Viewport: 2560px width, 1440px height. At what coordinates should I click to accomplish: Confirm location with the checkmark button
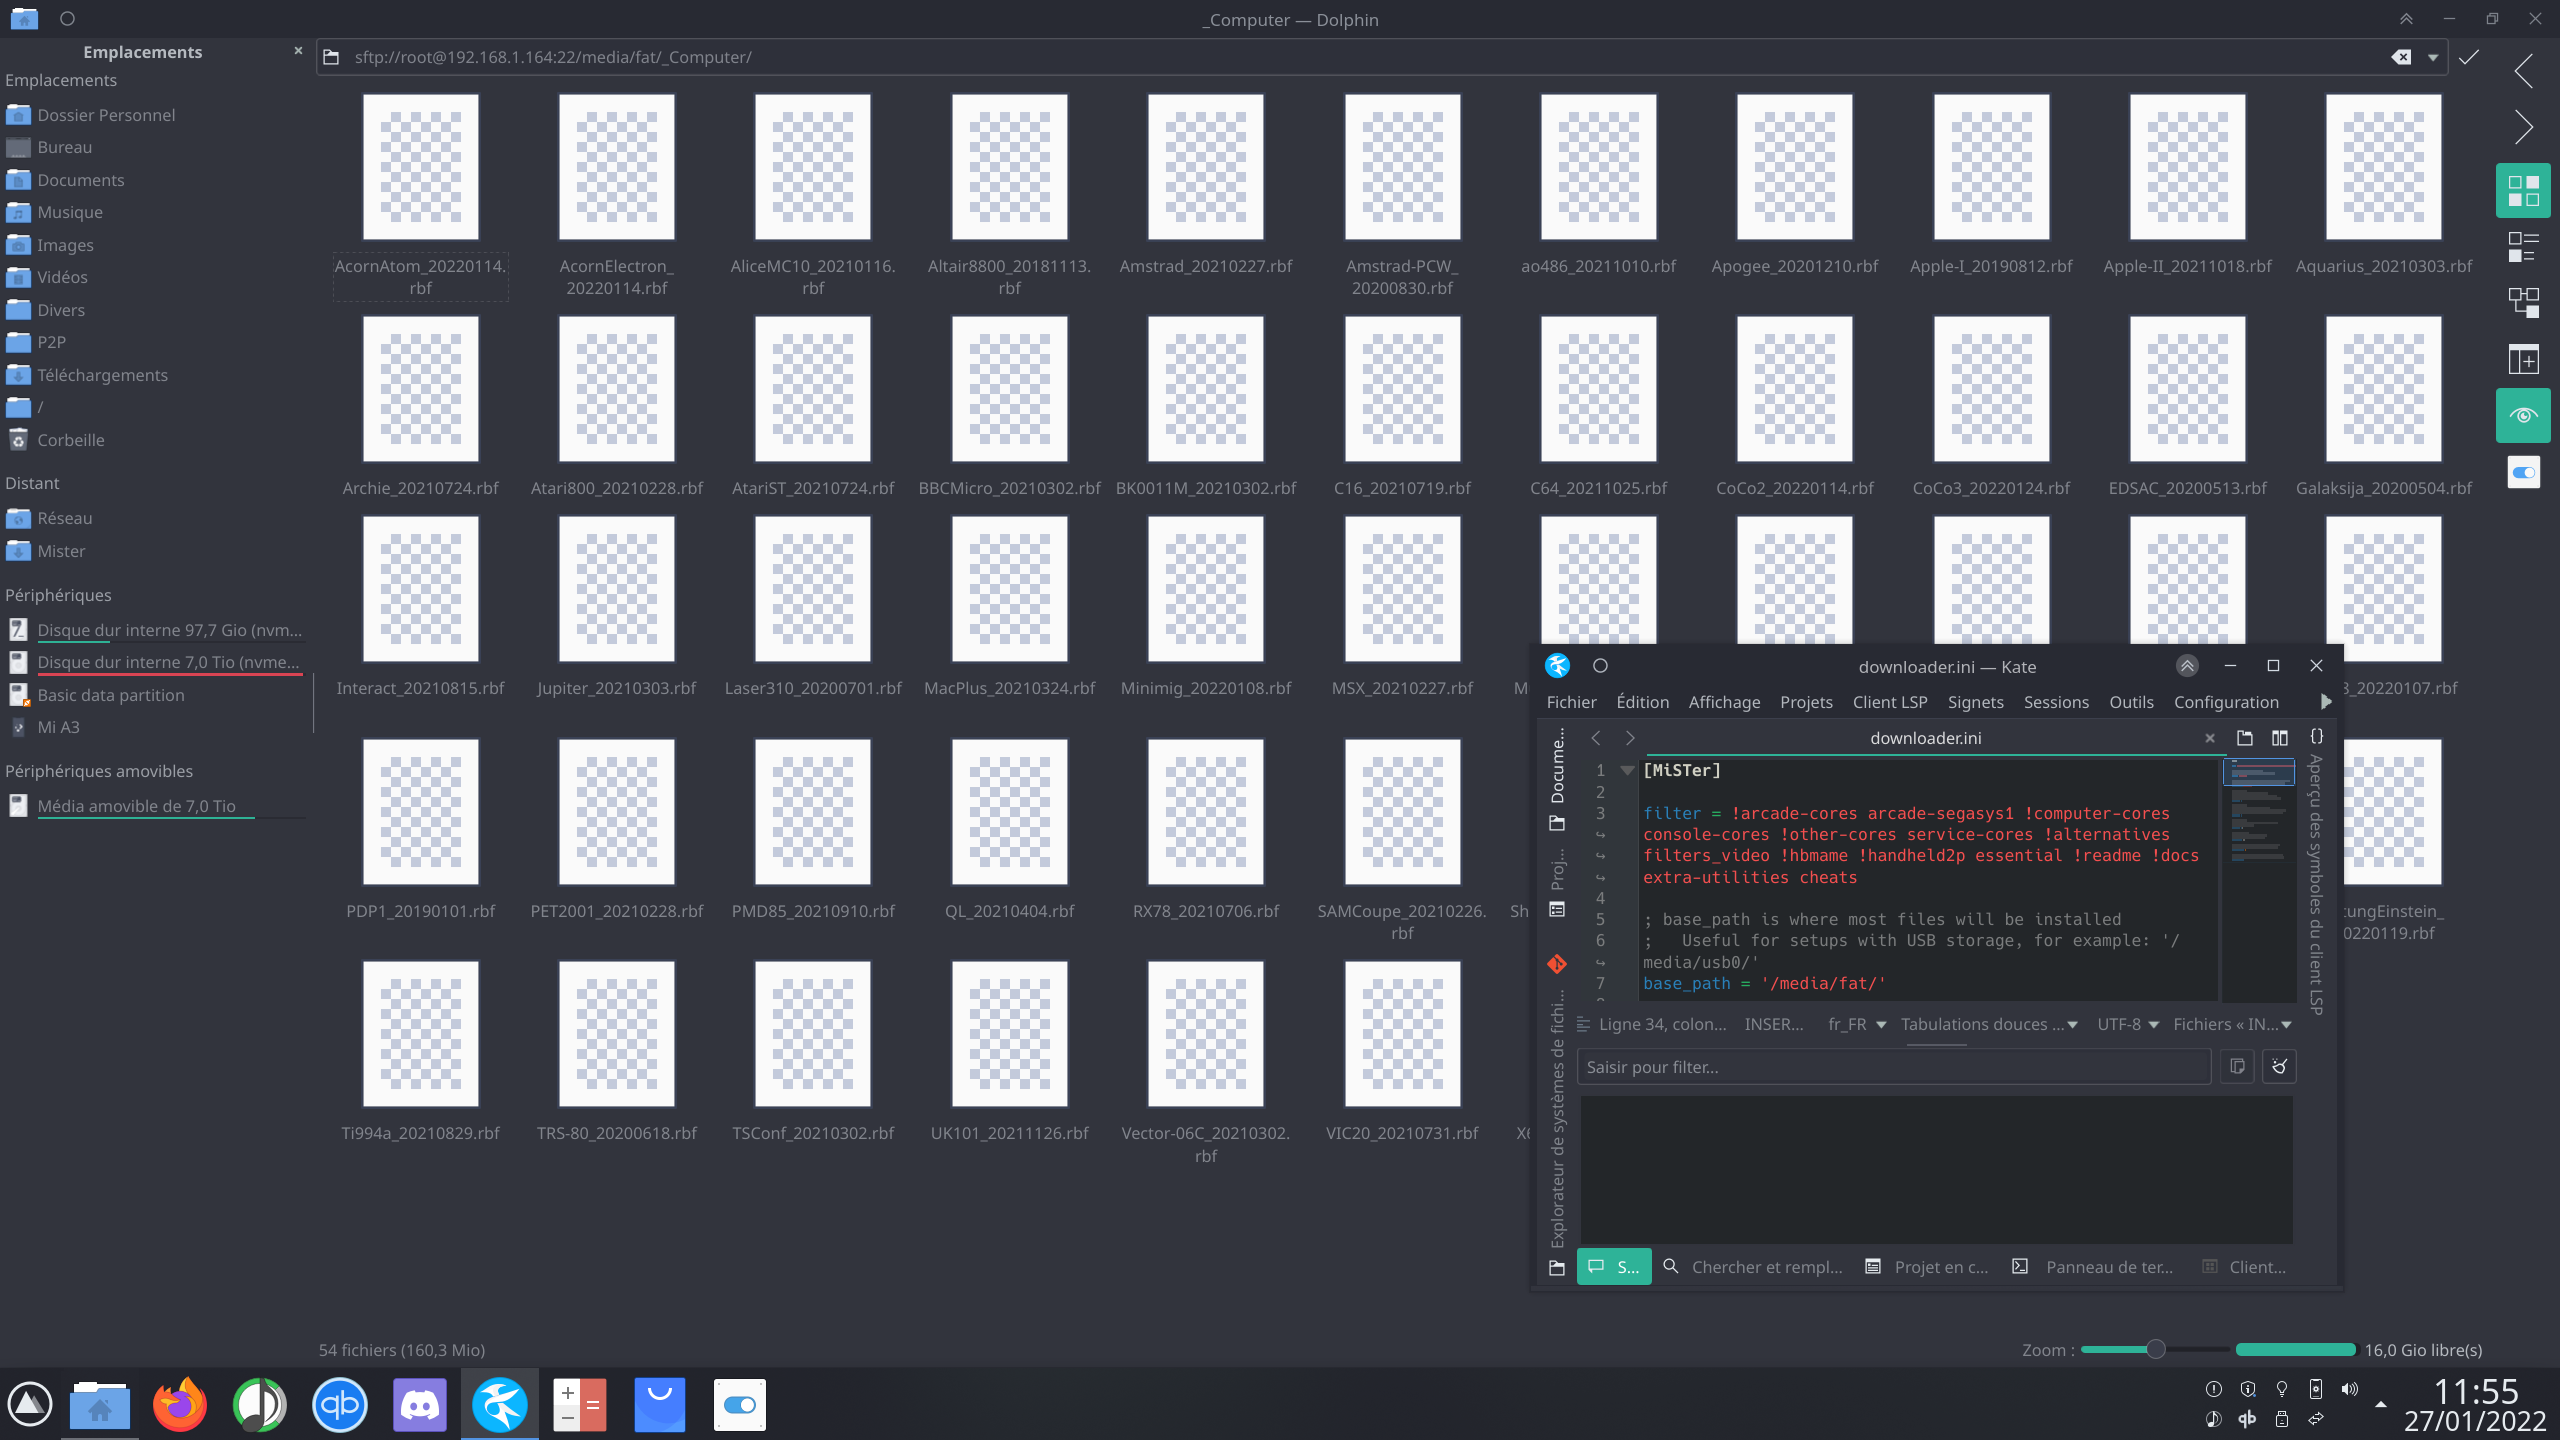coord(2469,57)
